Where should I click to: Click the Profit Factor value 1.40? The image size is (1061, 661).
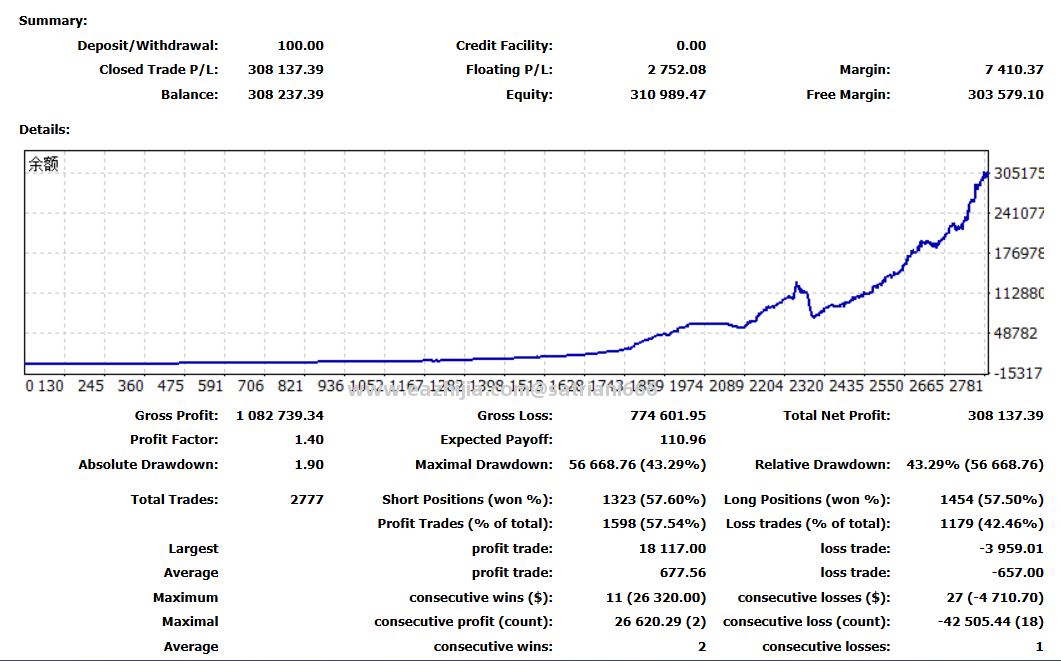[309, 440]
